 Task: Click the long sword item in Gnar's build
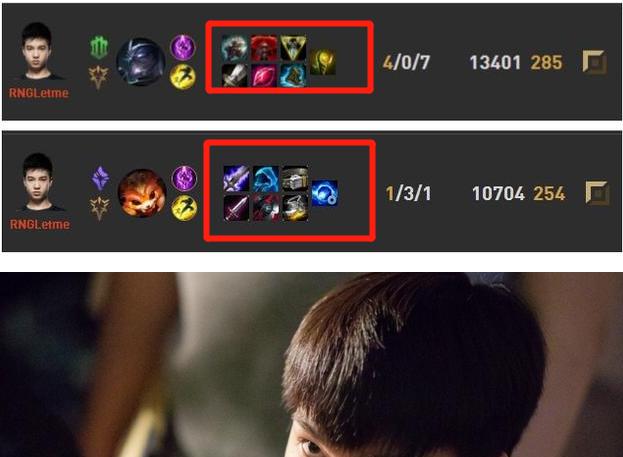pos(236,208)
